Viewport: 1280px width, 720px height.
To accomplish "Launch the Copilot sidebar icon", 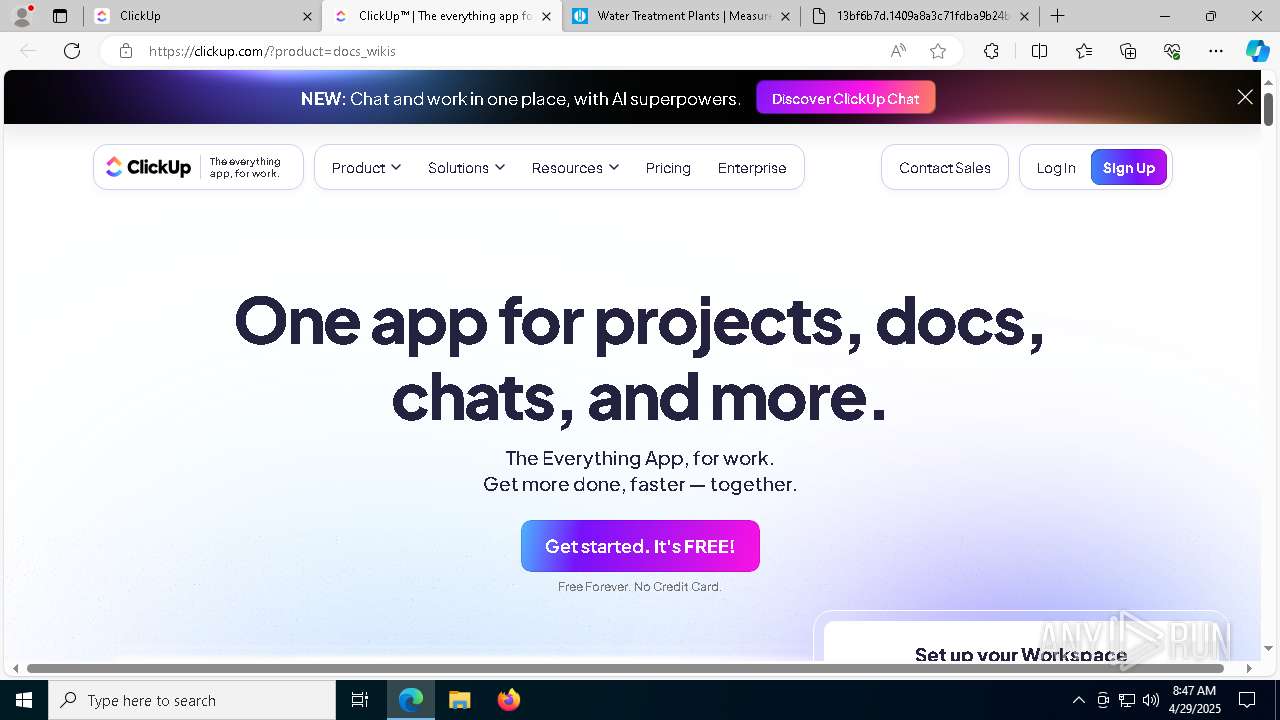I will (1257, 51).
